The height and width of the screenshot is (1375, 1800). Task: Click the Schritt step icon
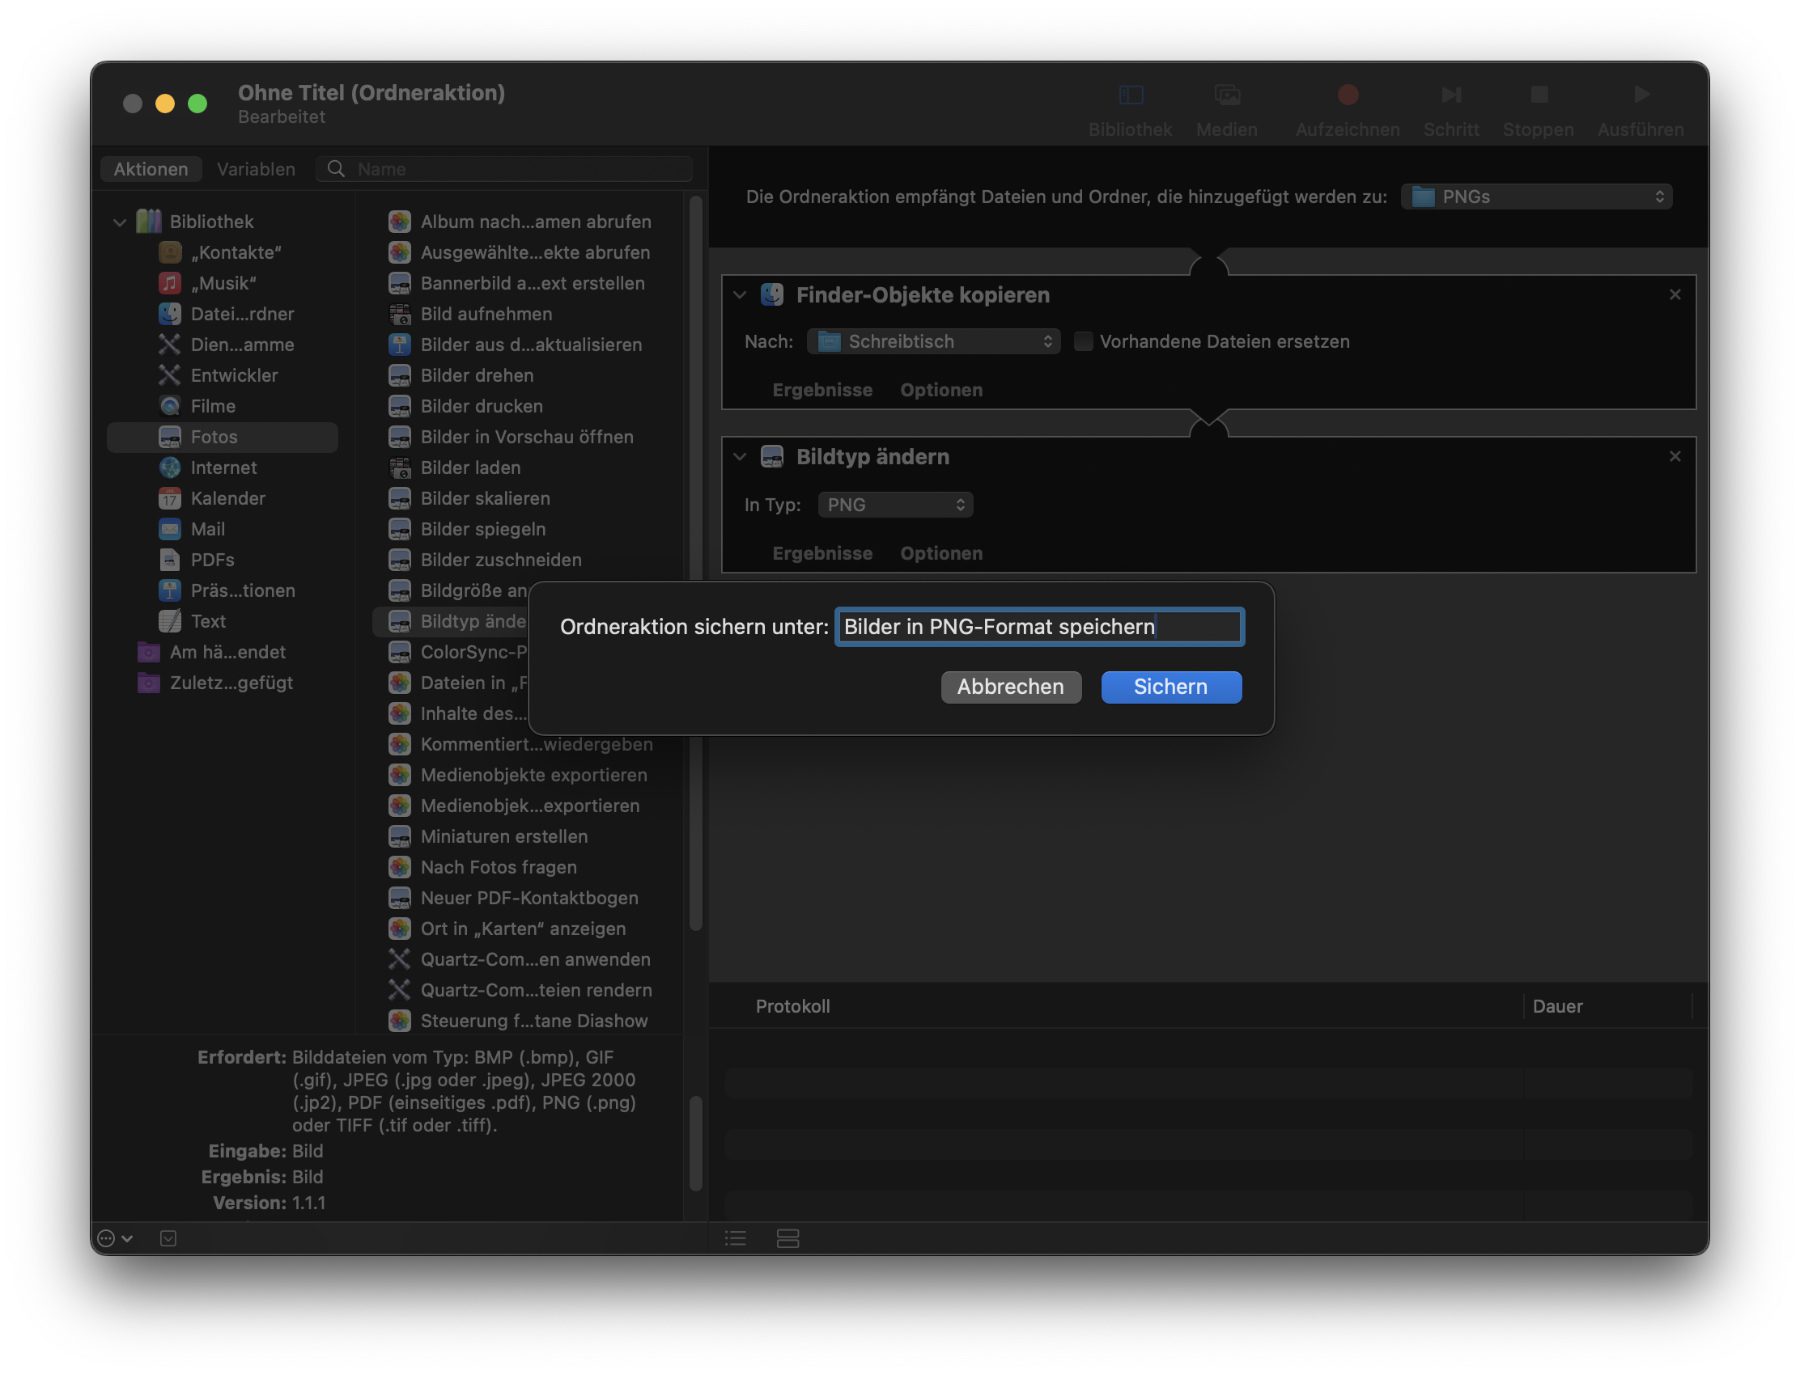(1450, 96)
